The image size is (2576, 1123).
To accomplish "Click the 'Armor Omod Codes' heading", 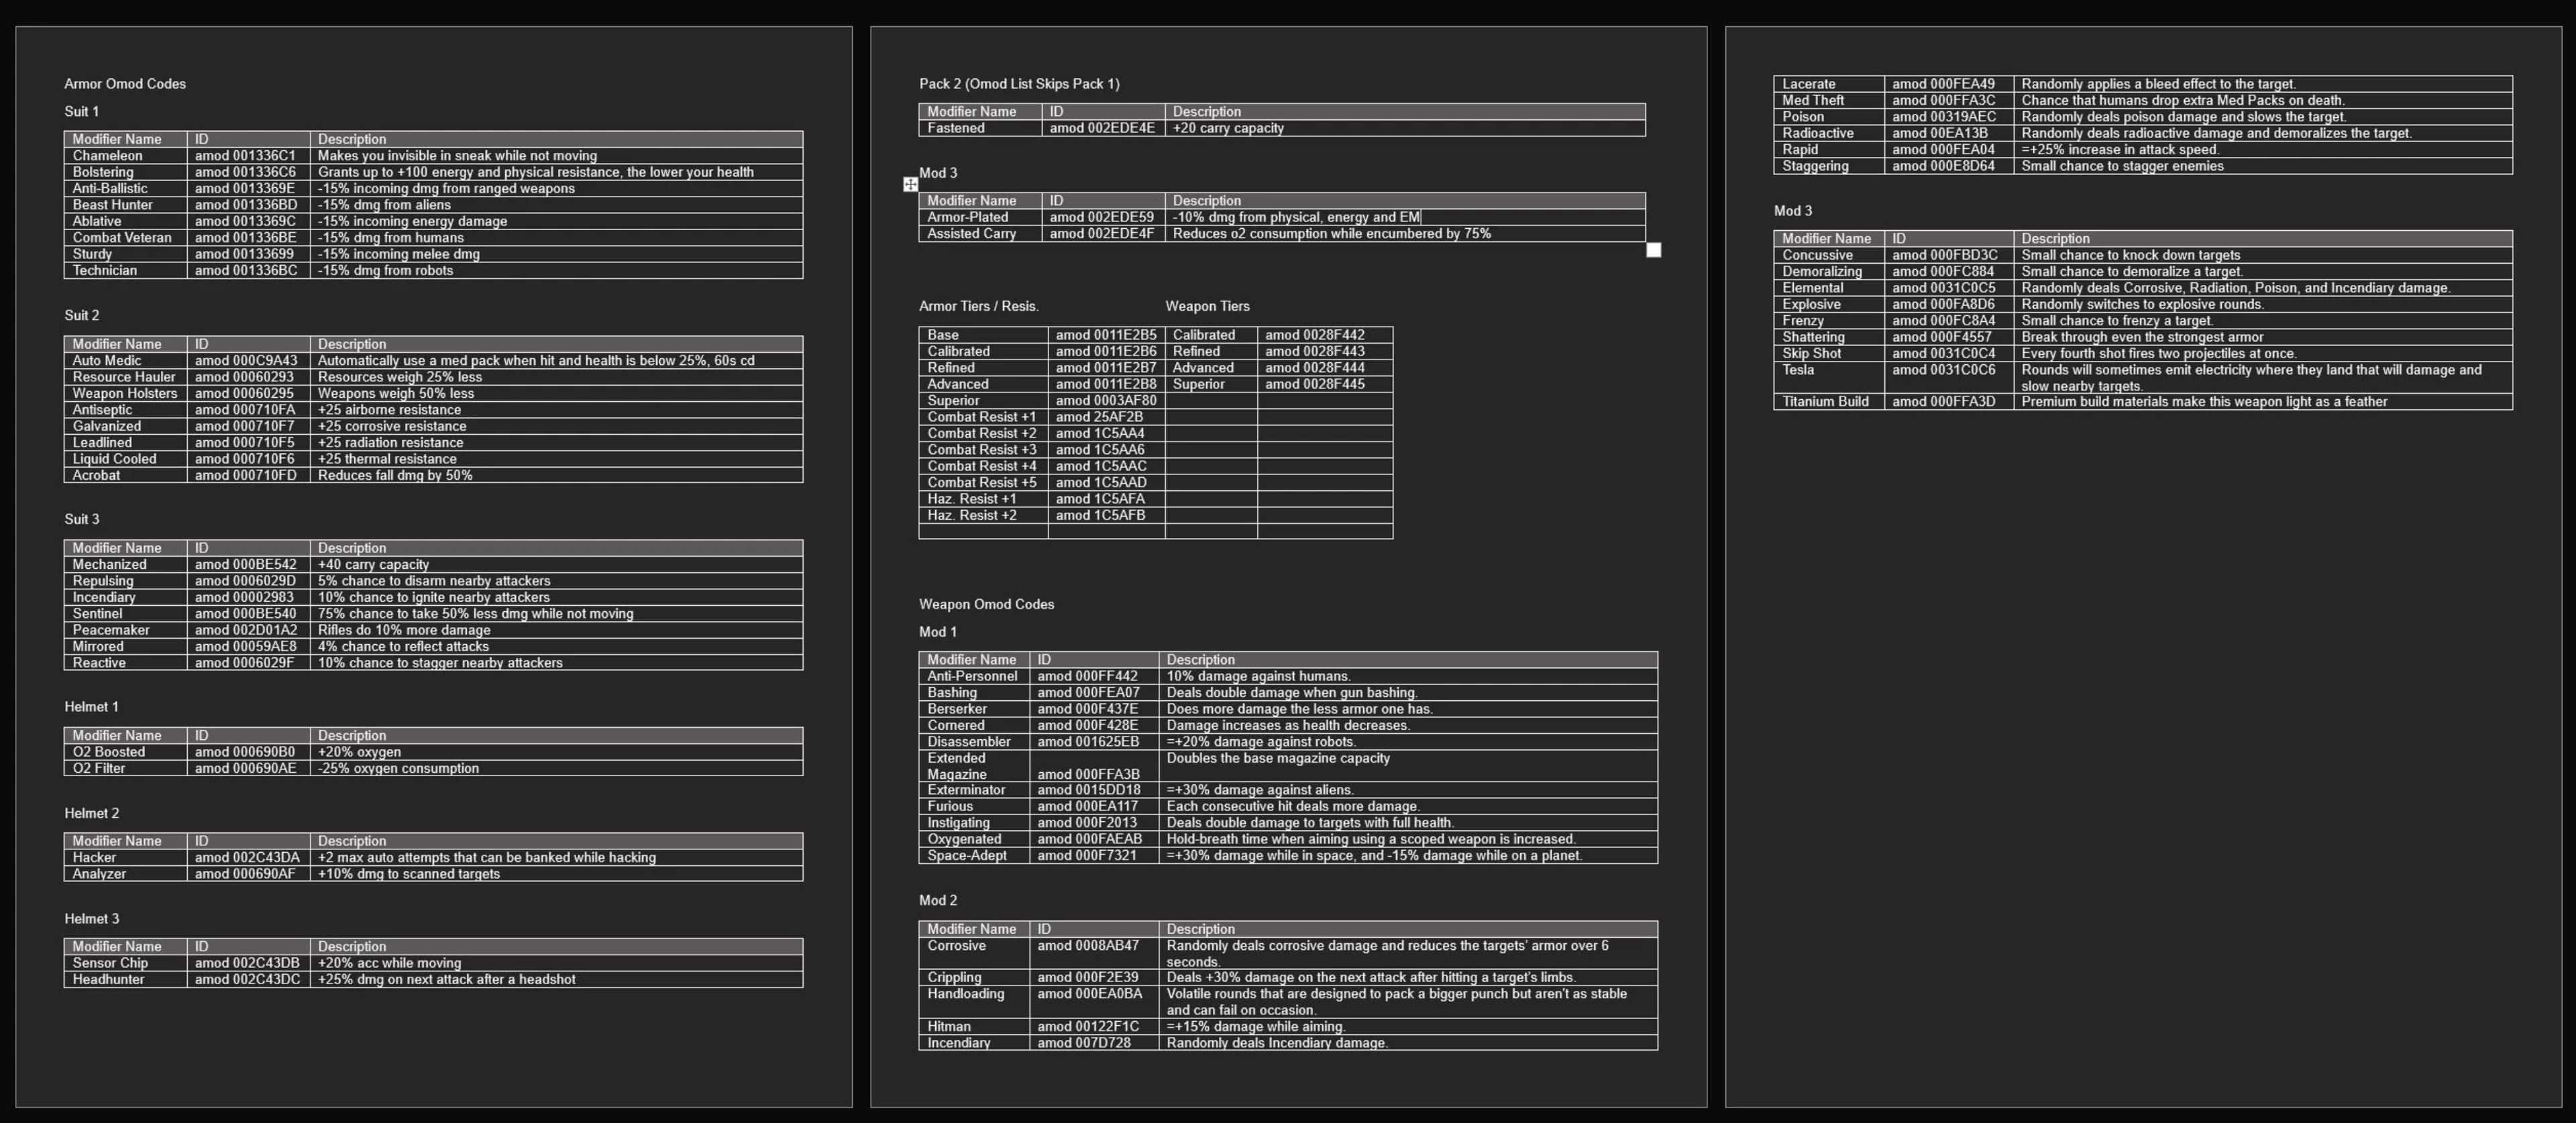I will coord(125,84).
